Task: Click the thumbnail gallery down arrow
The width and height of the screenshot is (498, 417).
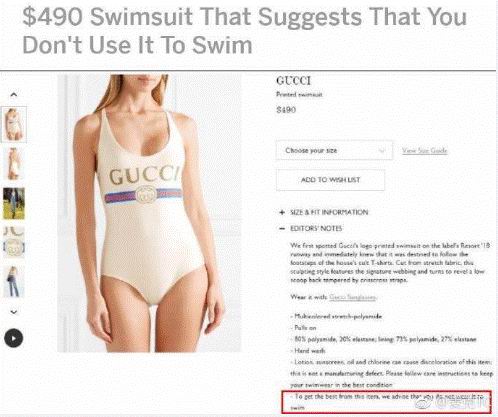Action: click(x=14, y=312)
